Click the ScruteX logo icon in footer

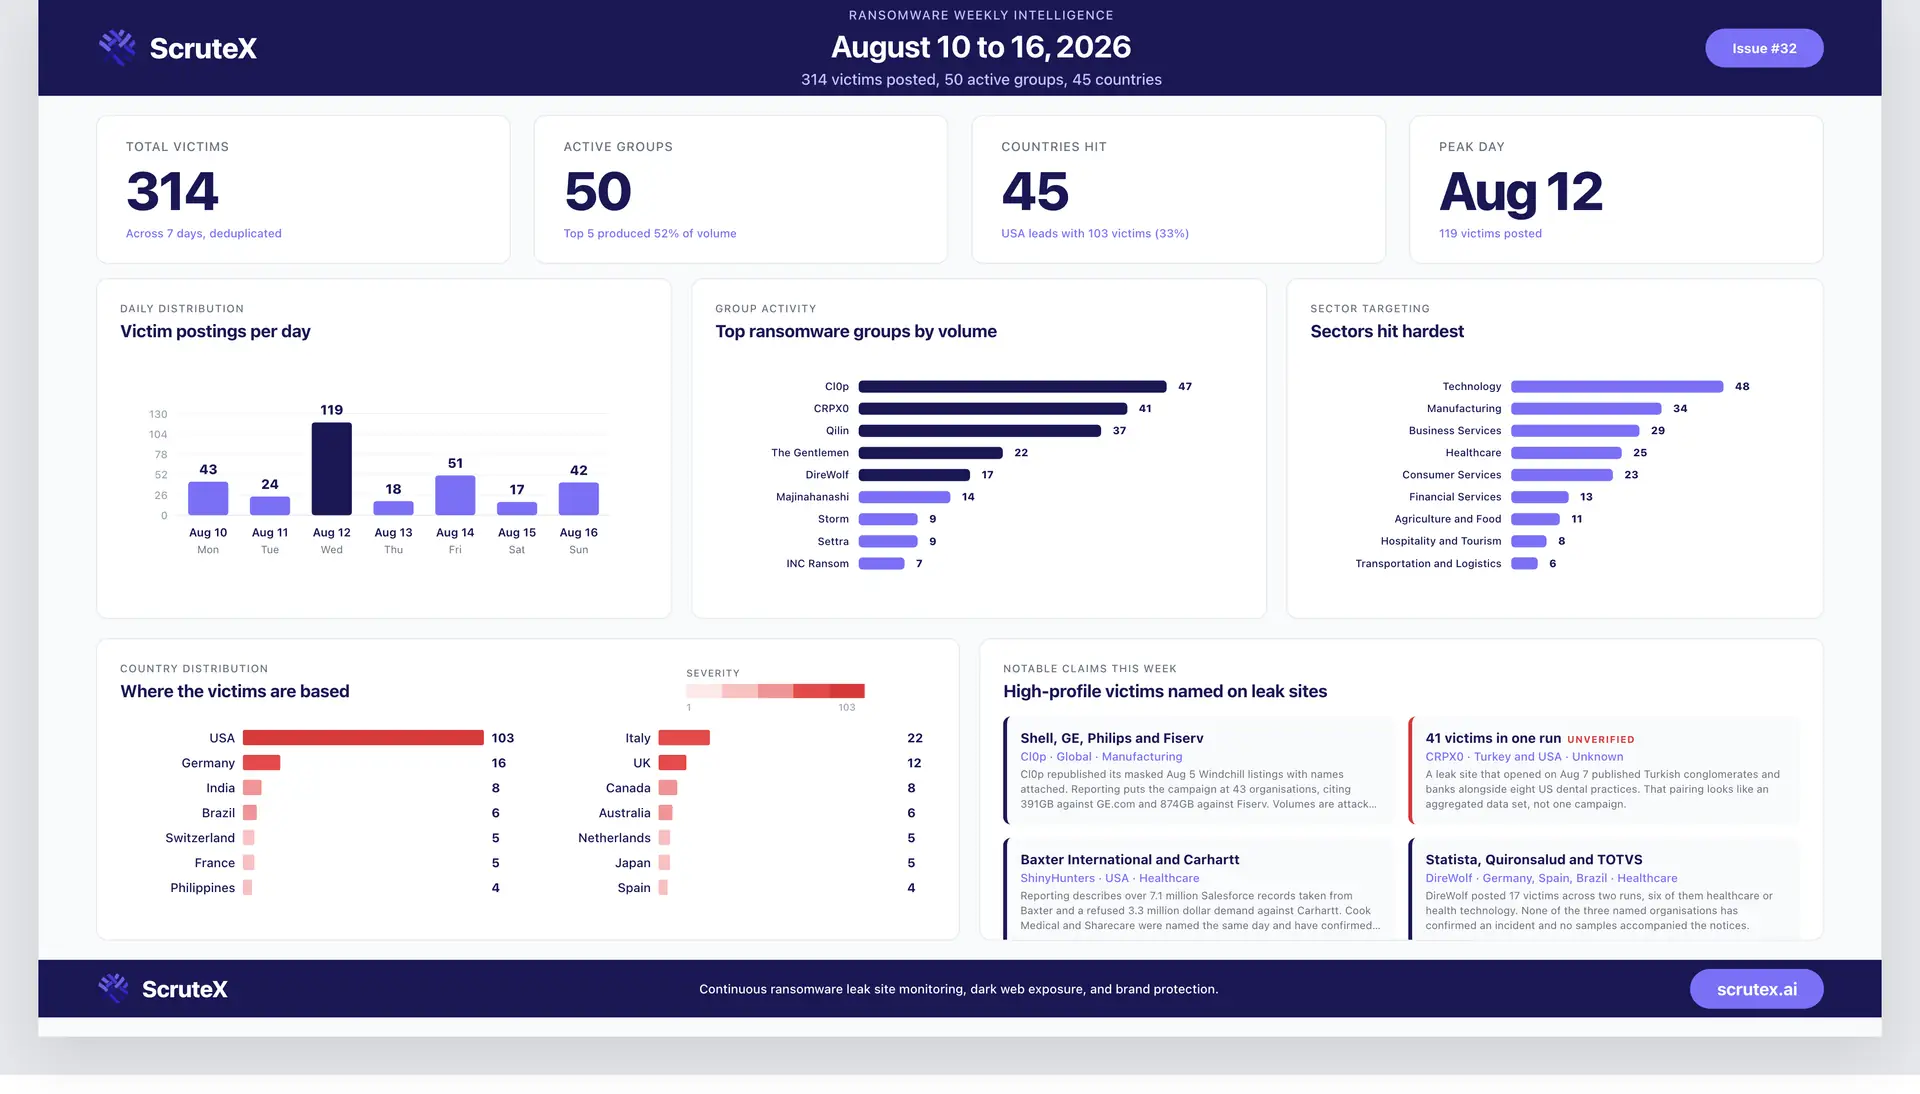coord(114,988)
